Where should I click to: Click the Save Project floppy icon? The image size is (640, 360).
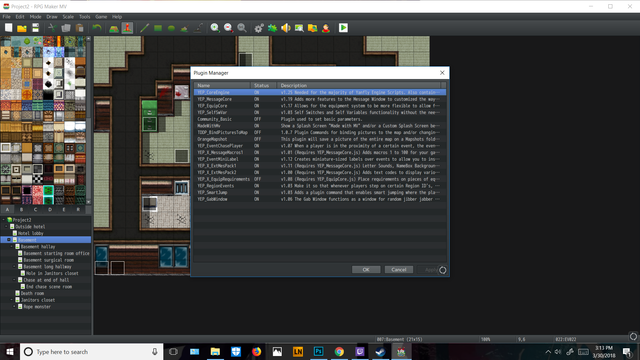36,28
